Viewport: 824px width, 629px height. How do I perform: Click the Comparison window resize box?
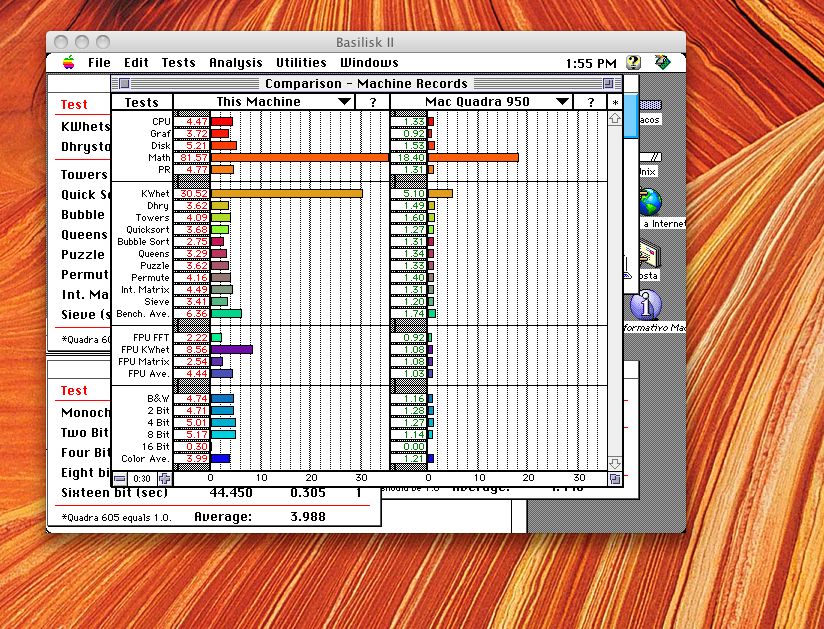click(615, 479)
